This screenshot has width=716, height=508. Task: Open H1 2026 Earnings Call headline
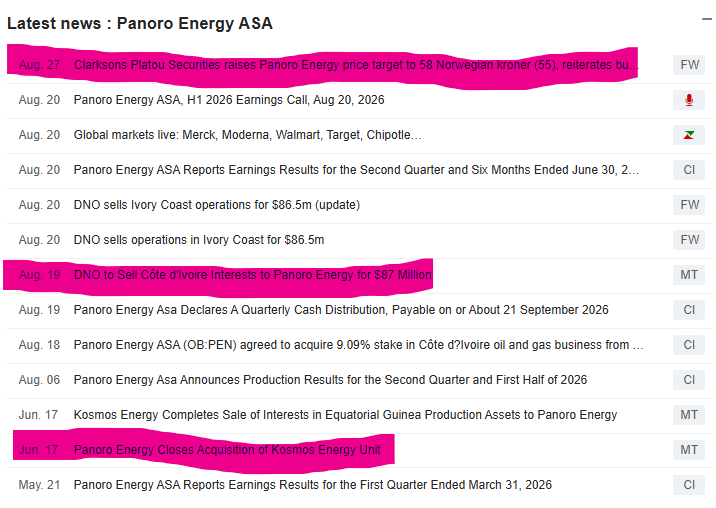(229, 100)
